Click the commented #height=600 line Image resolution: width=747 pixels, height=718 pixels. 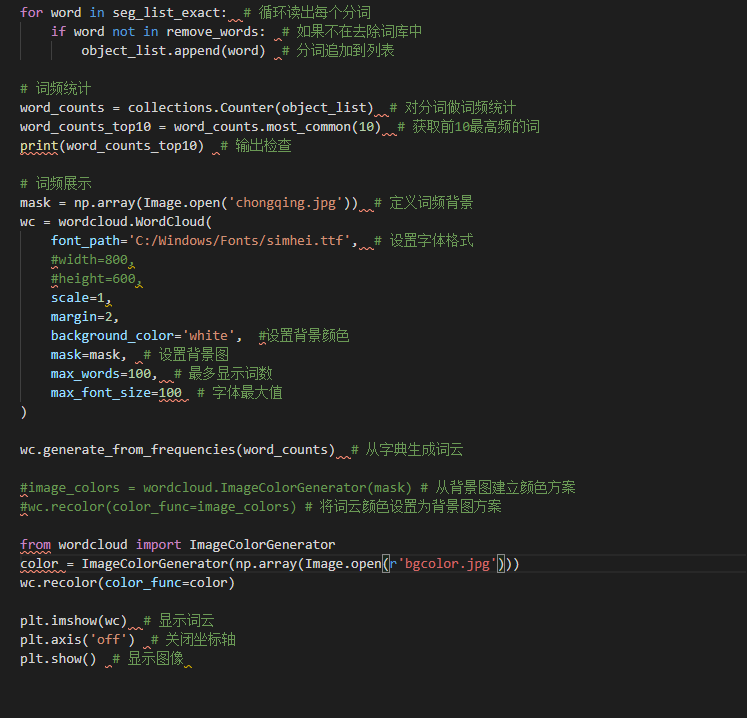coord(97,279)
